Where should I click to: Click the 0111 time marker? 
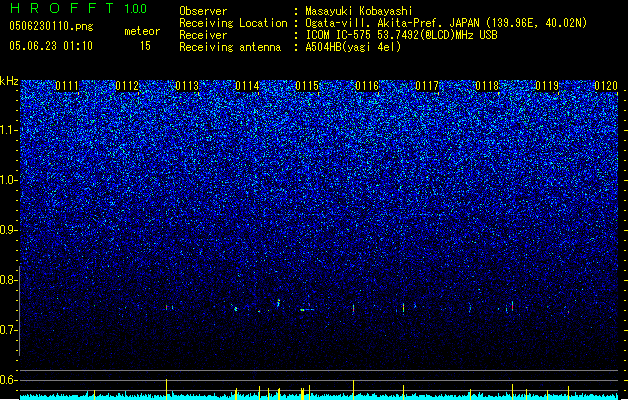point(67,86)
